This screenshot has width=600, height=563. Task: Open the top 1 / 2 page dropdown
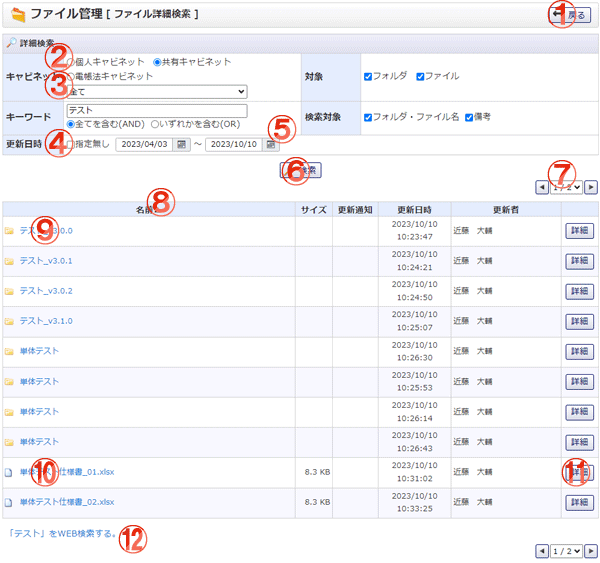[566, 187]
